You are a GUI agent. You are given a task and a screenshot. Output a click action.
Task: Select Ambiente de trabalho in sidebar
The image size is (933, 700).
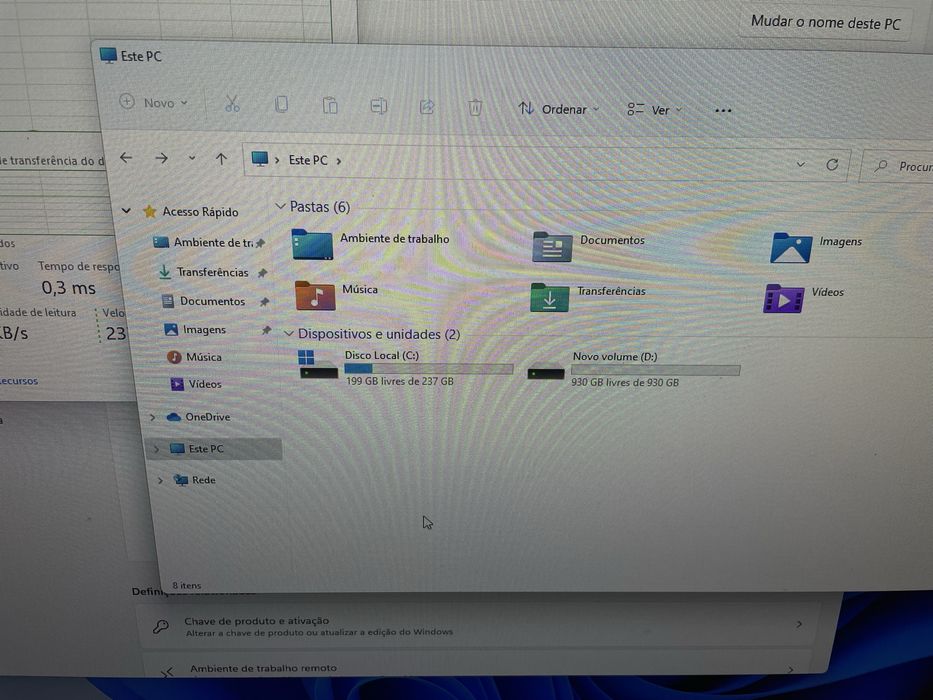click(208, 242)
